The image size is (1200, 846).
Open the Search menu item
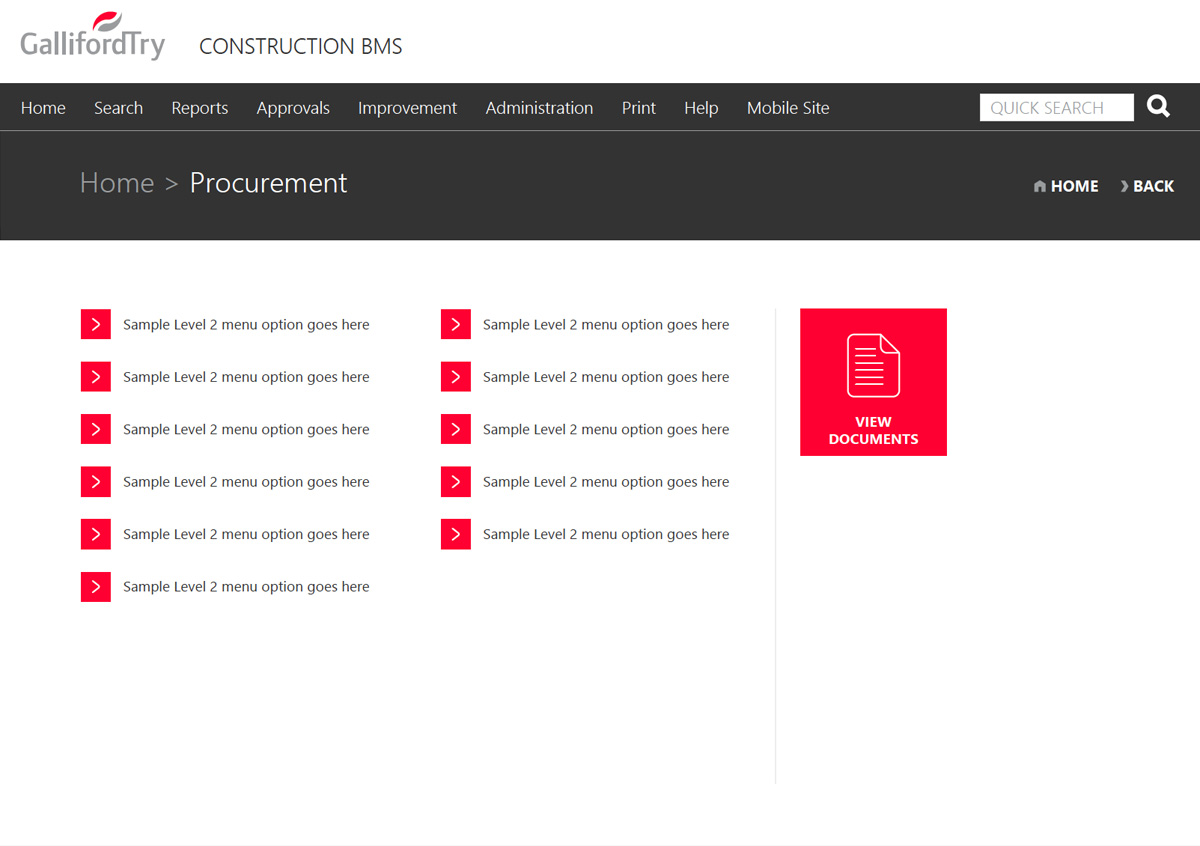click(118, 108)
